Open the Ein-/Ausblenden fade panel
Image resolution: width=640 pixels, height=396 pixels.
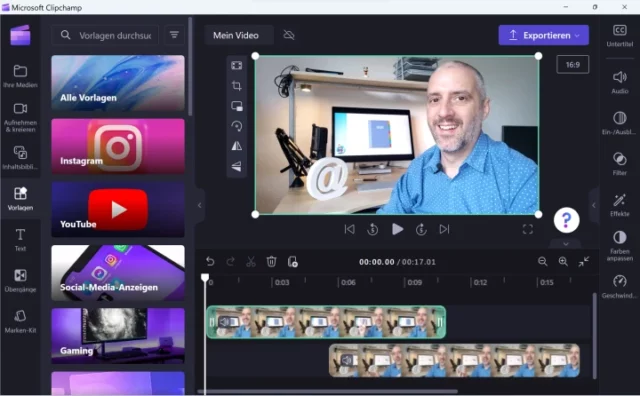coord(620,123)
